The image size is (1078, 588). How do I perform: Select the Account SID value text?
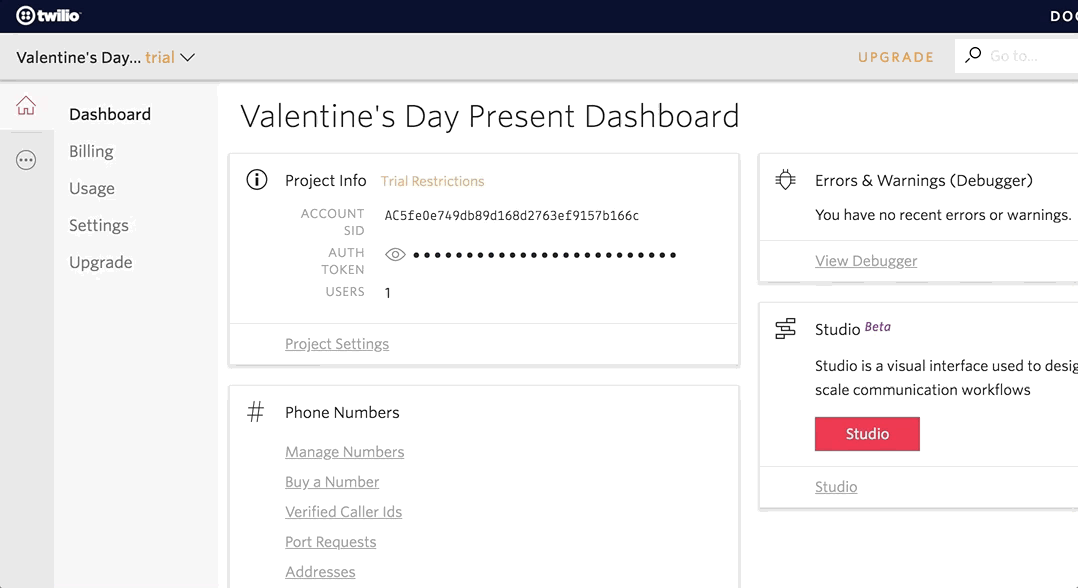point(512,216)
